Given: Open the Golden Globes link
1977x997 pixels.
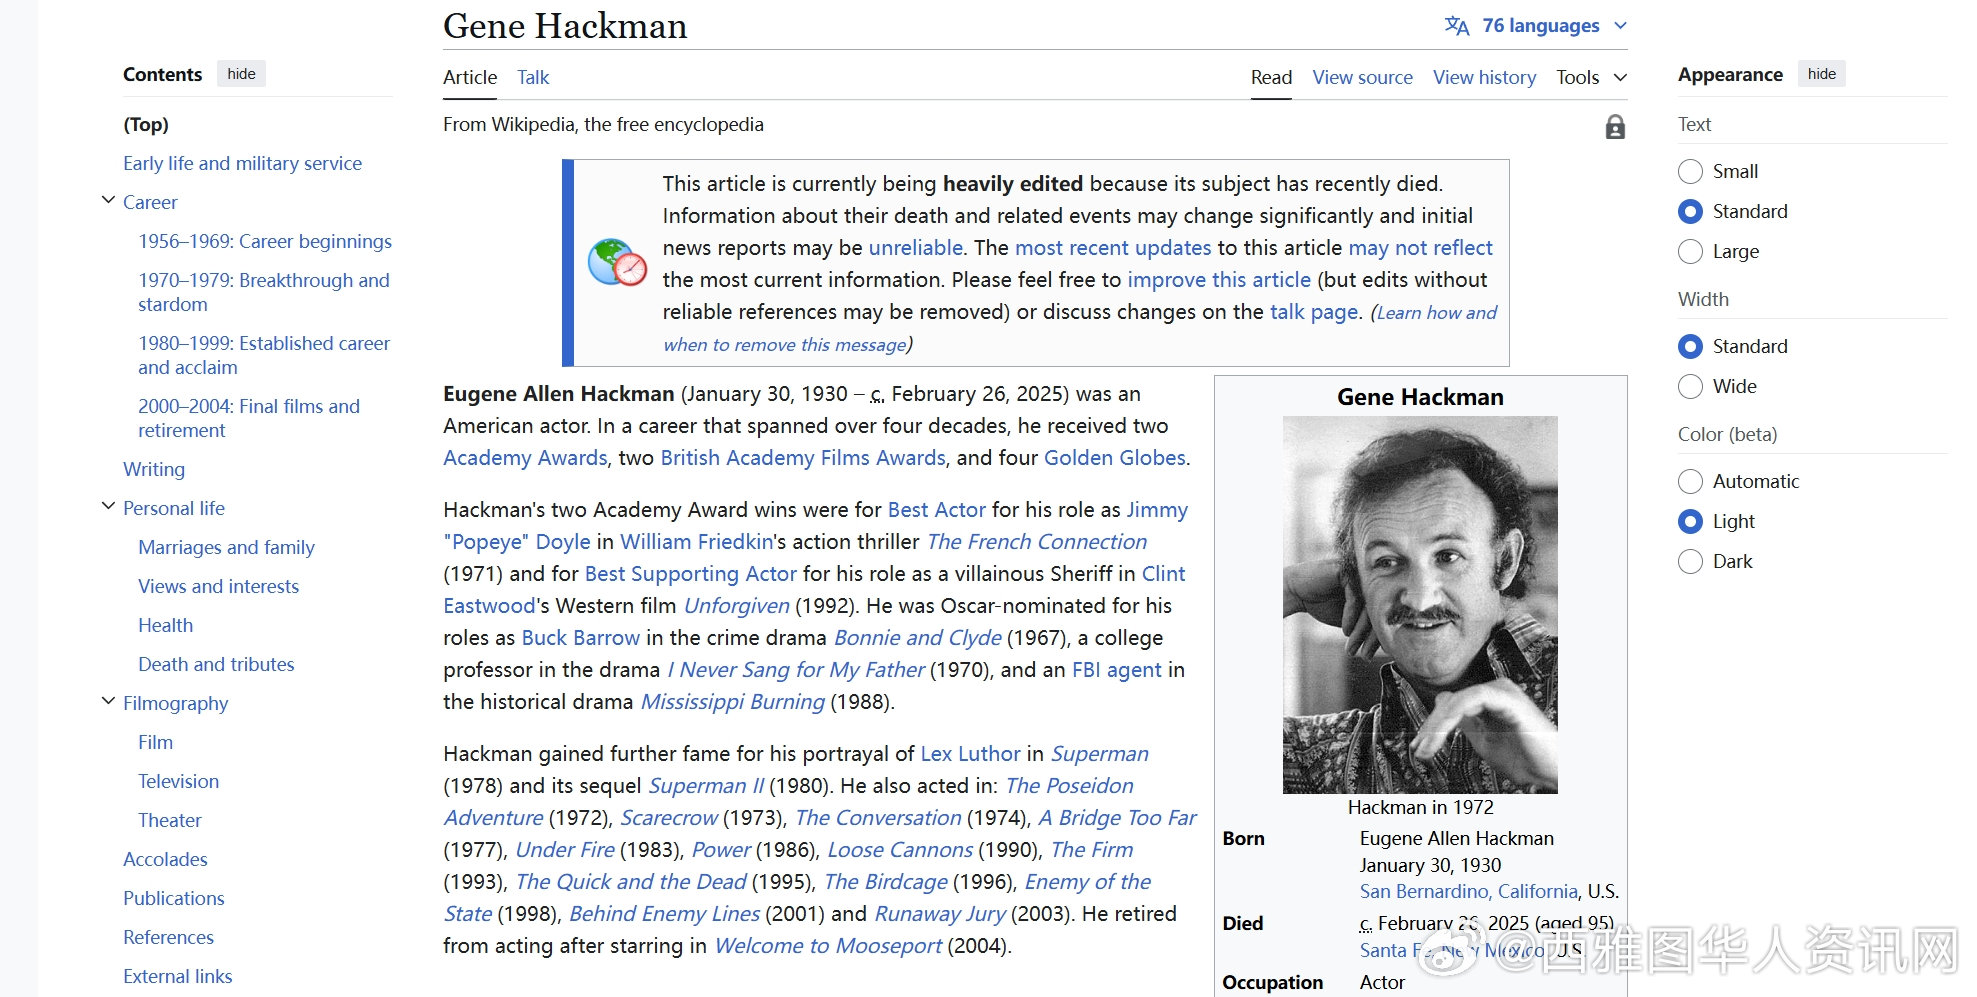Looking at the screenshot, I should [x=1114, y=458].
